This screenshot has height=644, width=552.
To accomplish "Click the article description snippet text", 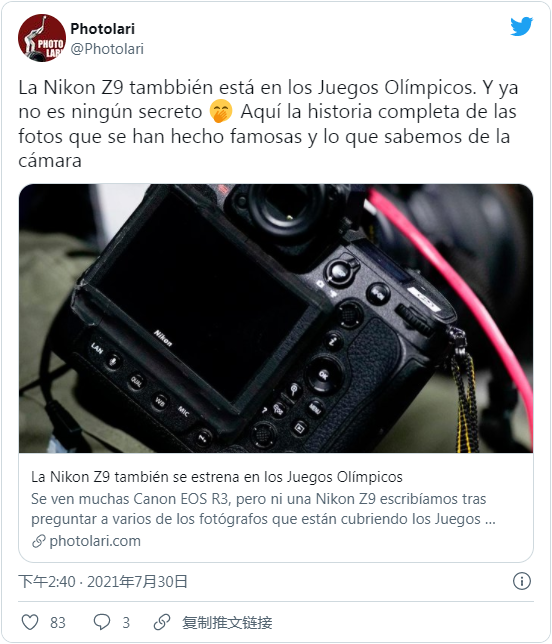I will 263,509.
